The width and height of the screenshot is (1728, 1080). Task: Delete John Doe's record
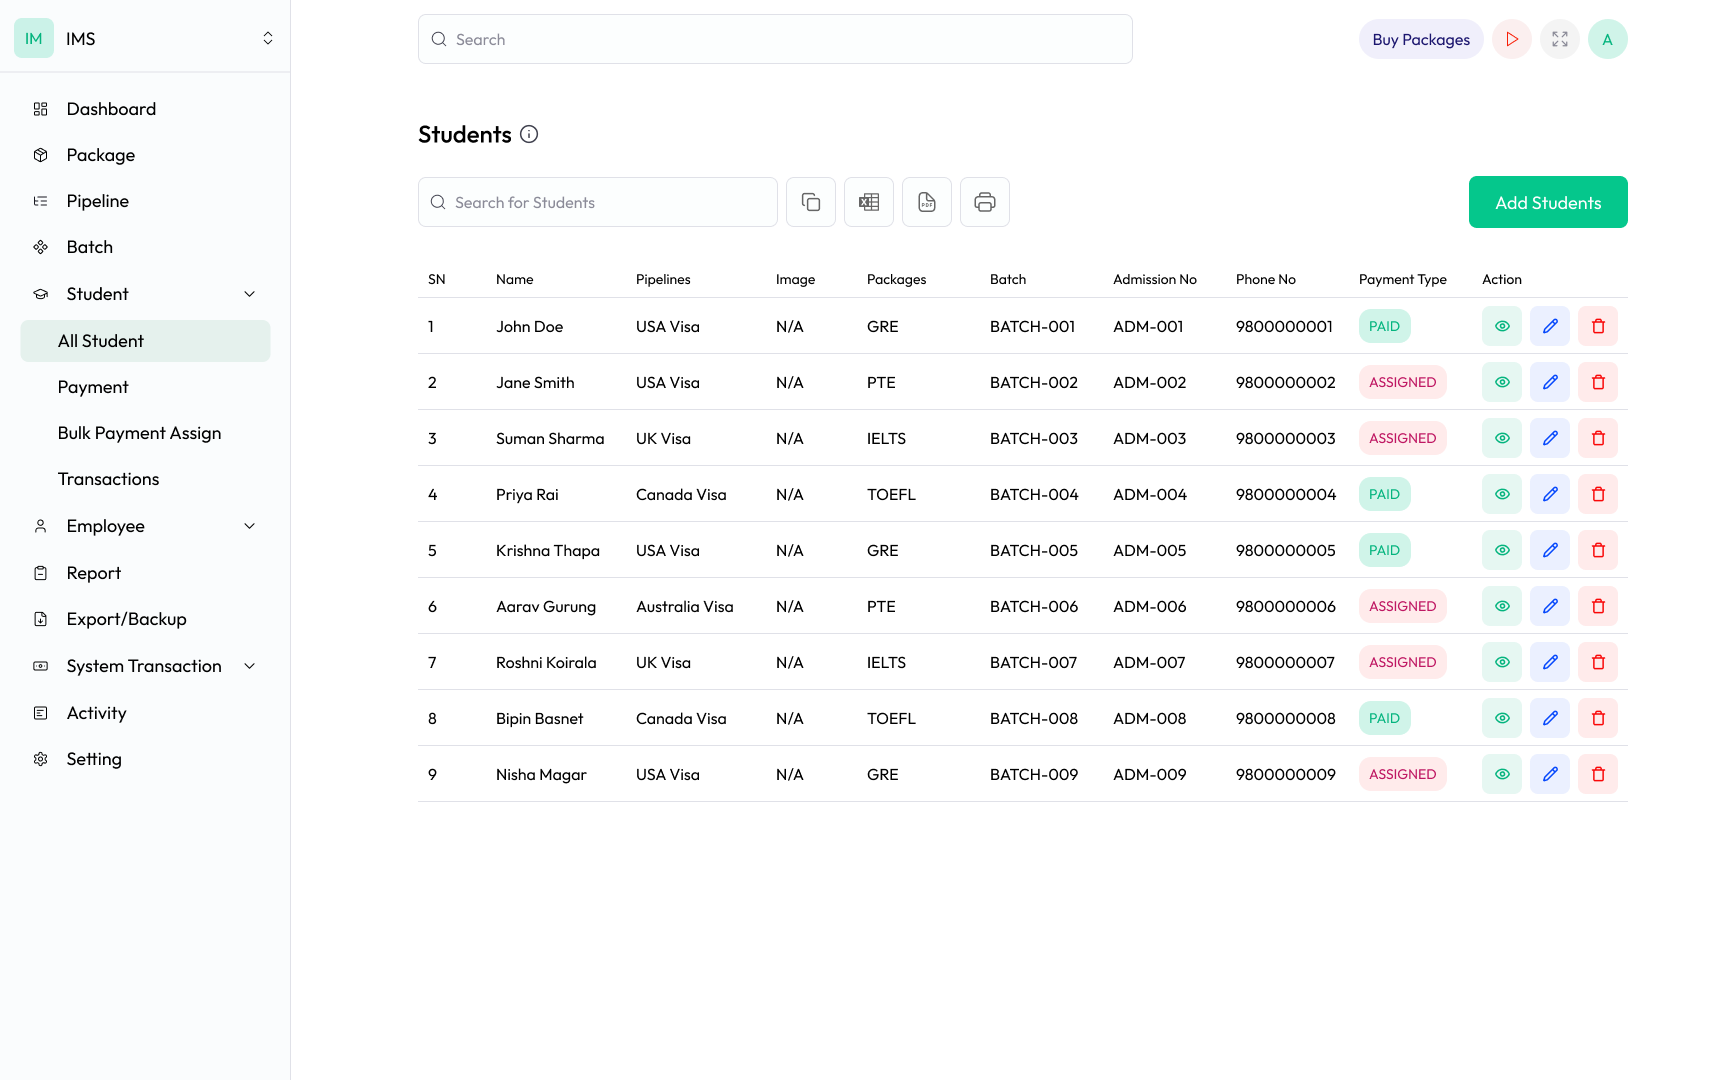tap(1598, 326)
